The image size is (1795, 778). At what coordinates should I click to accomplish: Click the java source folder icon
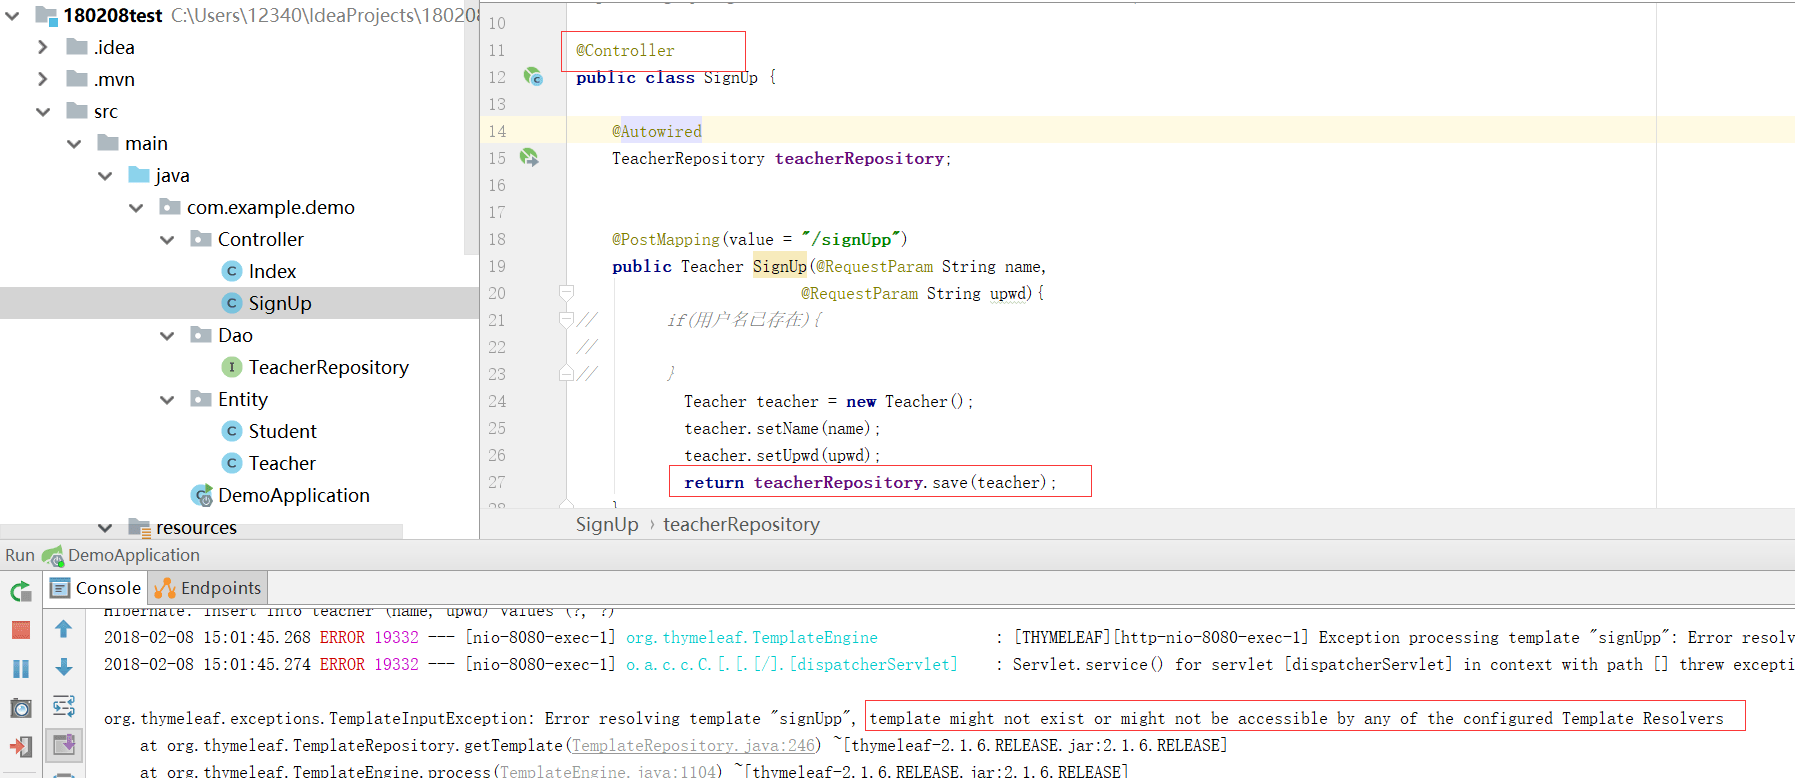tap(139, 175)
